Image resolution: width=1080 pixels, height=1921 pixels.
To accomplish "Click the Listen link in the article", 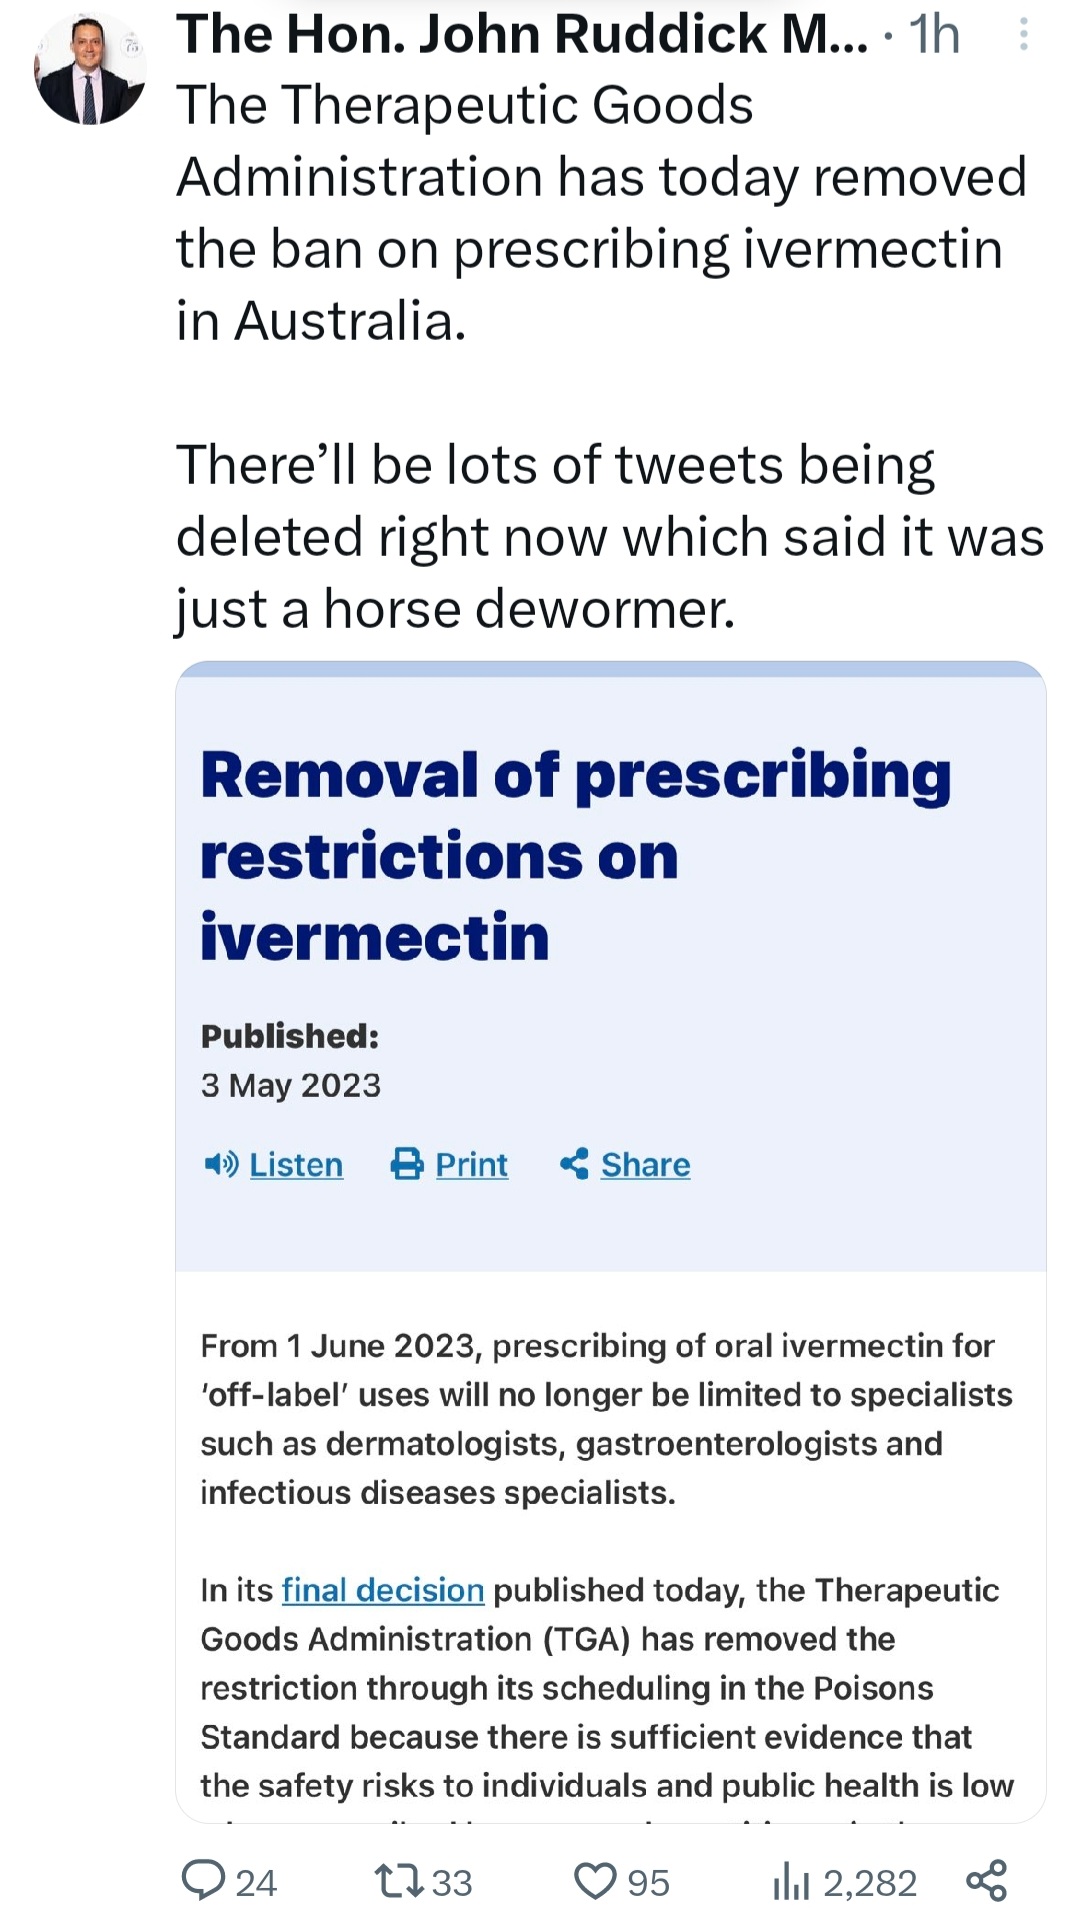I will pyautogui.click(x=296, y=1164).
